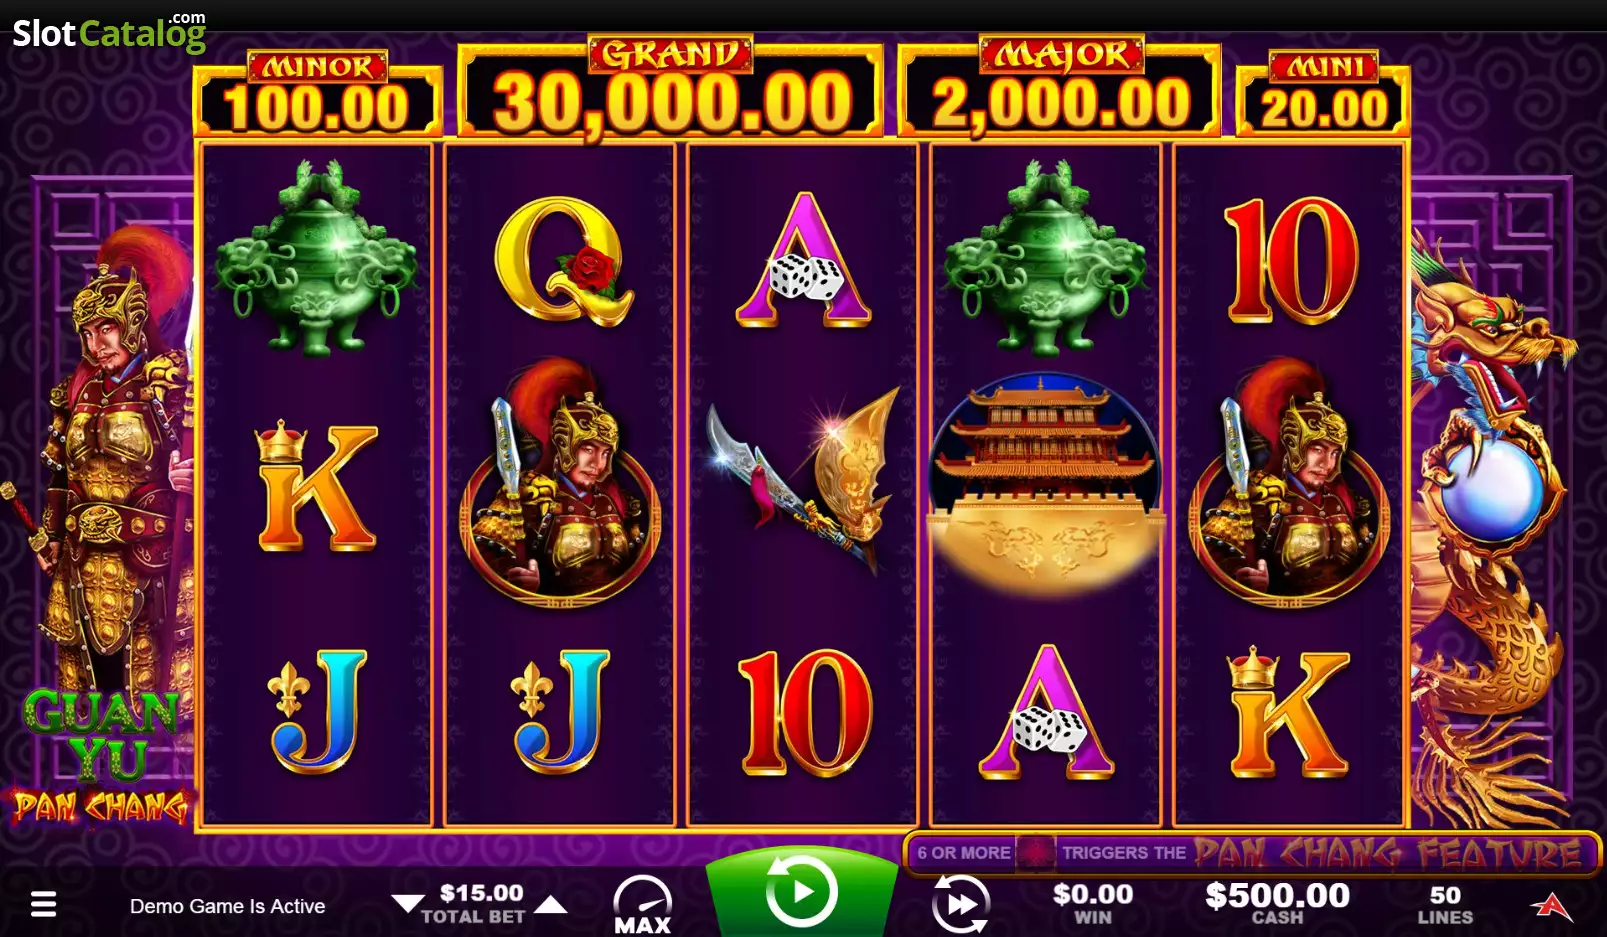Viewport: 1607px width, 937px height.
Task: Decrease total bet with down arrow
Action: click(407, 904)
